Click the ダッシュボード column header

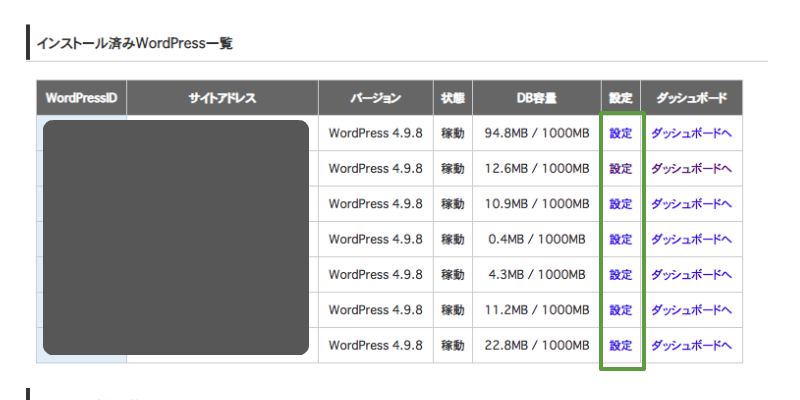point(692,97)
